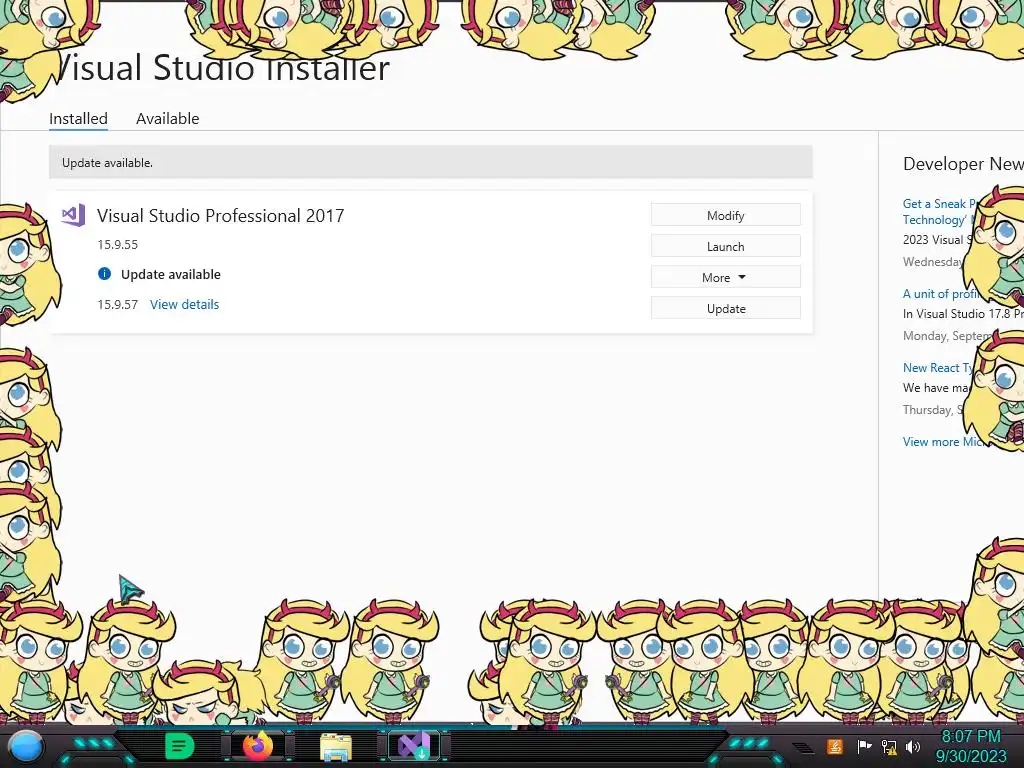The image size is (1024, 768).
Task: Click the Java update tray icon
Action: coord(835,746)
